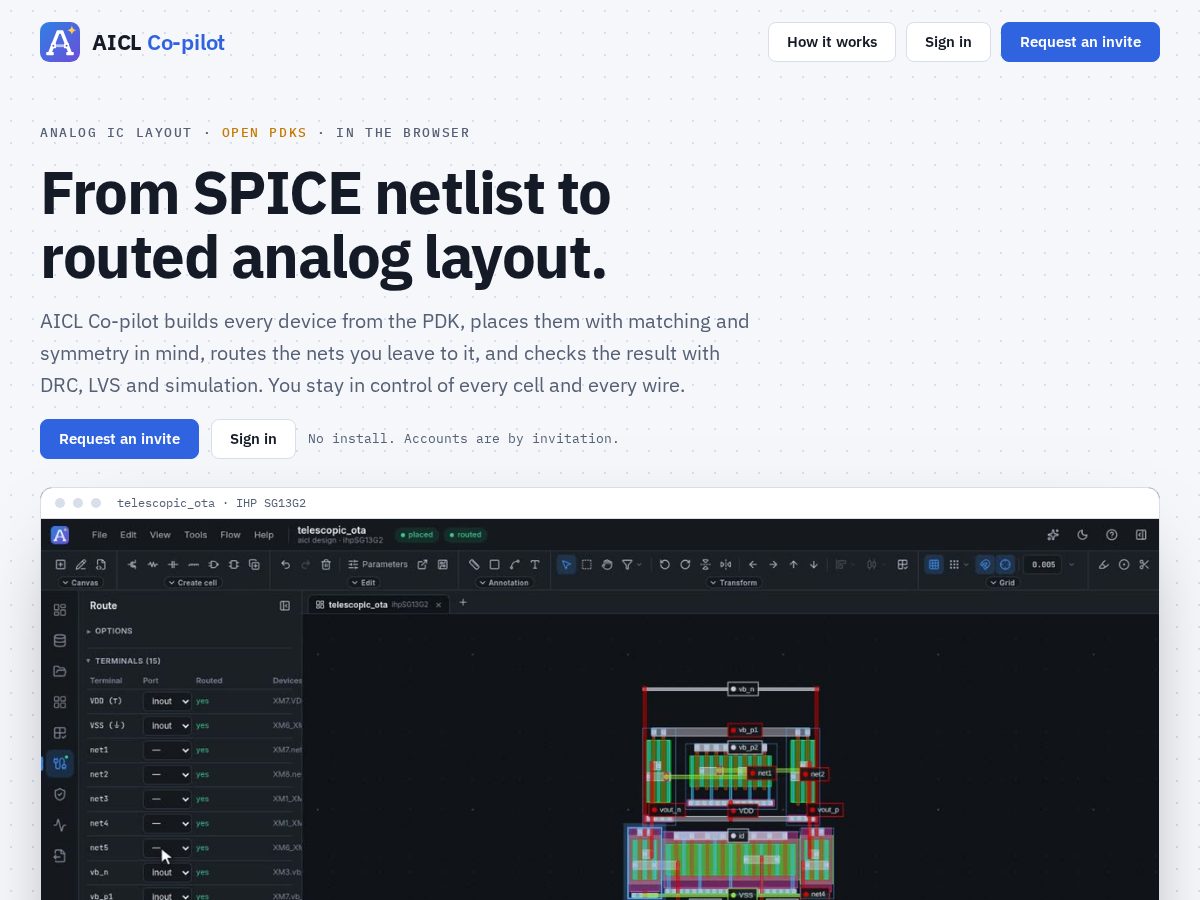Image resolution: width=1200 pixels, height=900 pixels.
Task: Click the header Sign in button
Action: tap(948, 42)
